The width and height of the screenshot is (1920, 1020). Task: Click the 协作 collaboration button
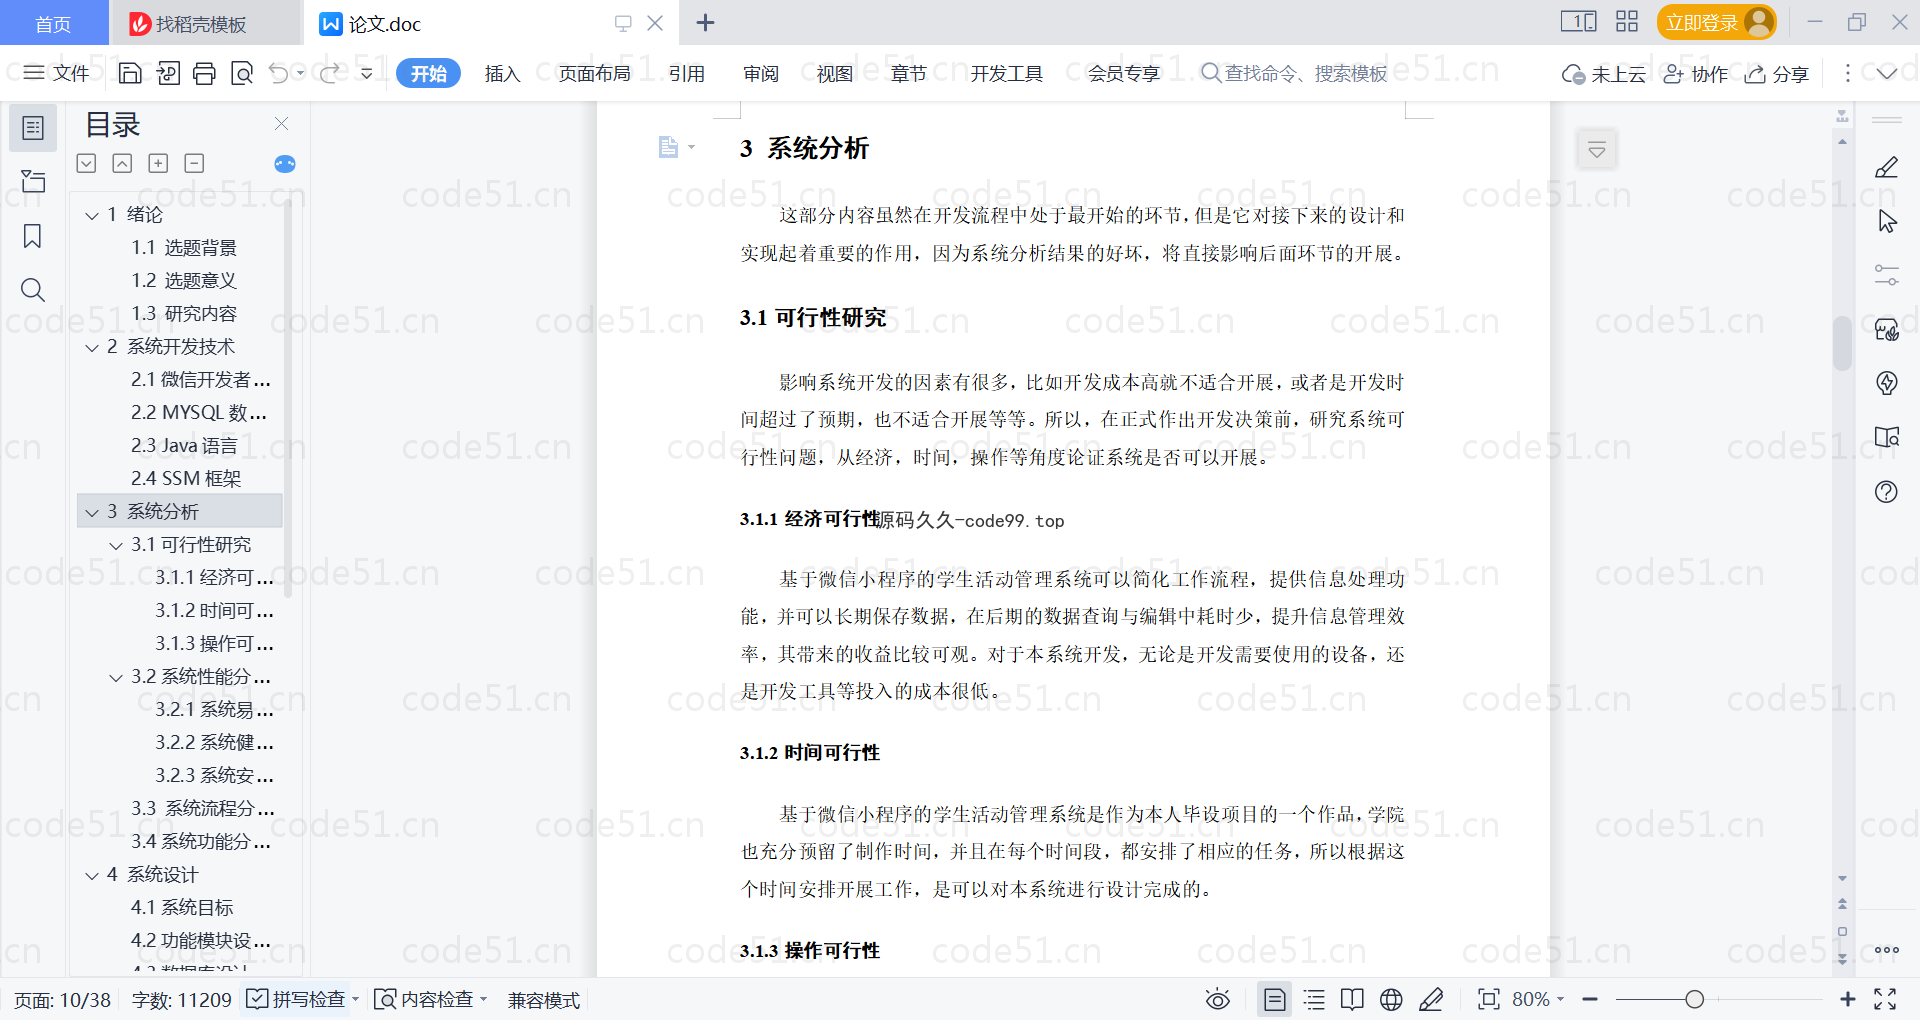pyautogui.click(x=1695, y=74)
